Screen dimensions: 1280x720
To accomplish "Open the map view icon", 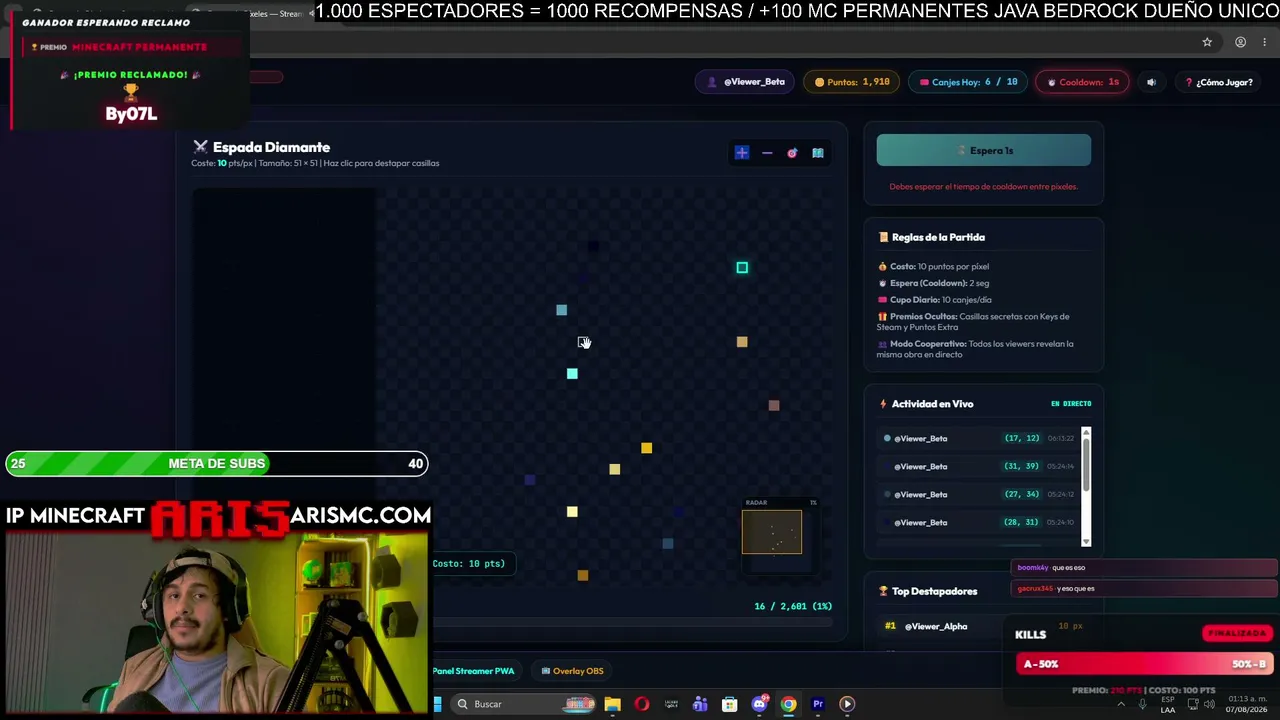I will click(x=818, y=153).
